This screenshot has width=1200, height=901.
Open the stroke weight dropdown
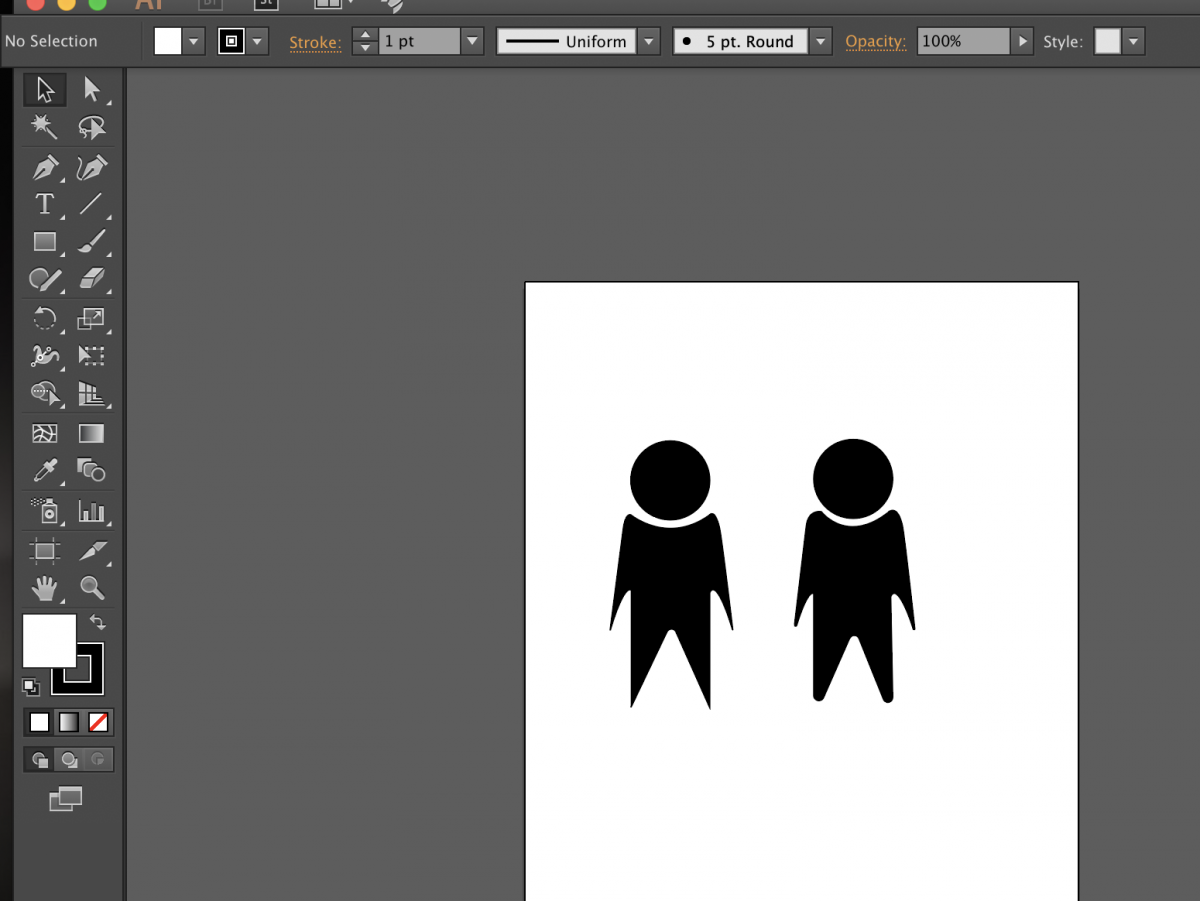tap(472, 41)
